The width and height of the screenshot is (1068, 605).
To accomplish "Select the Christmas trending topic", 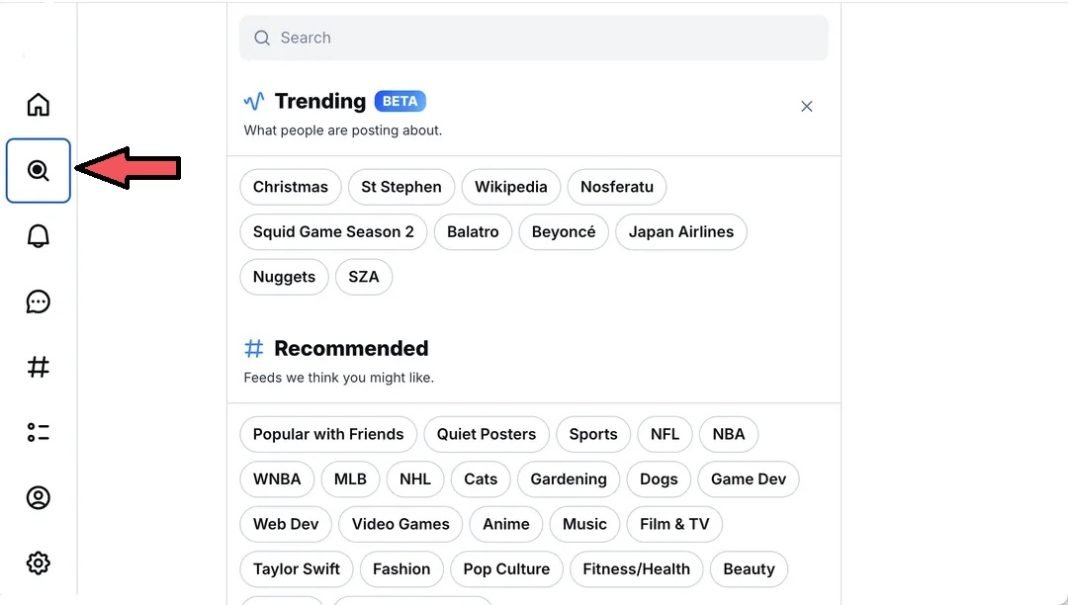I will 290,187.
